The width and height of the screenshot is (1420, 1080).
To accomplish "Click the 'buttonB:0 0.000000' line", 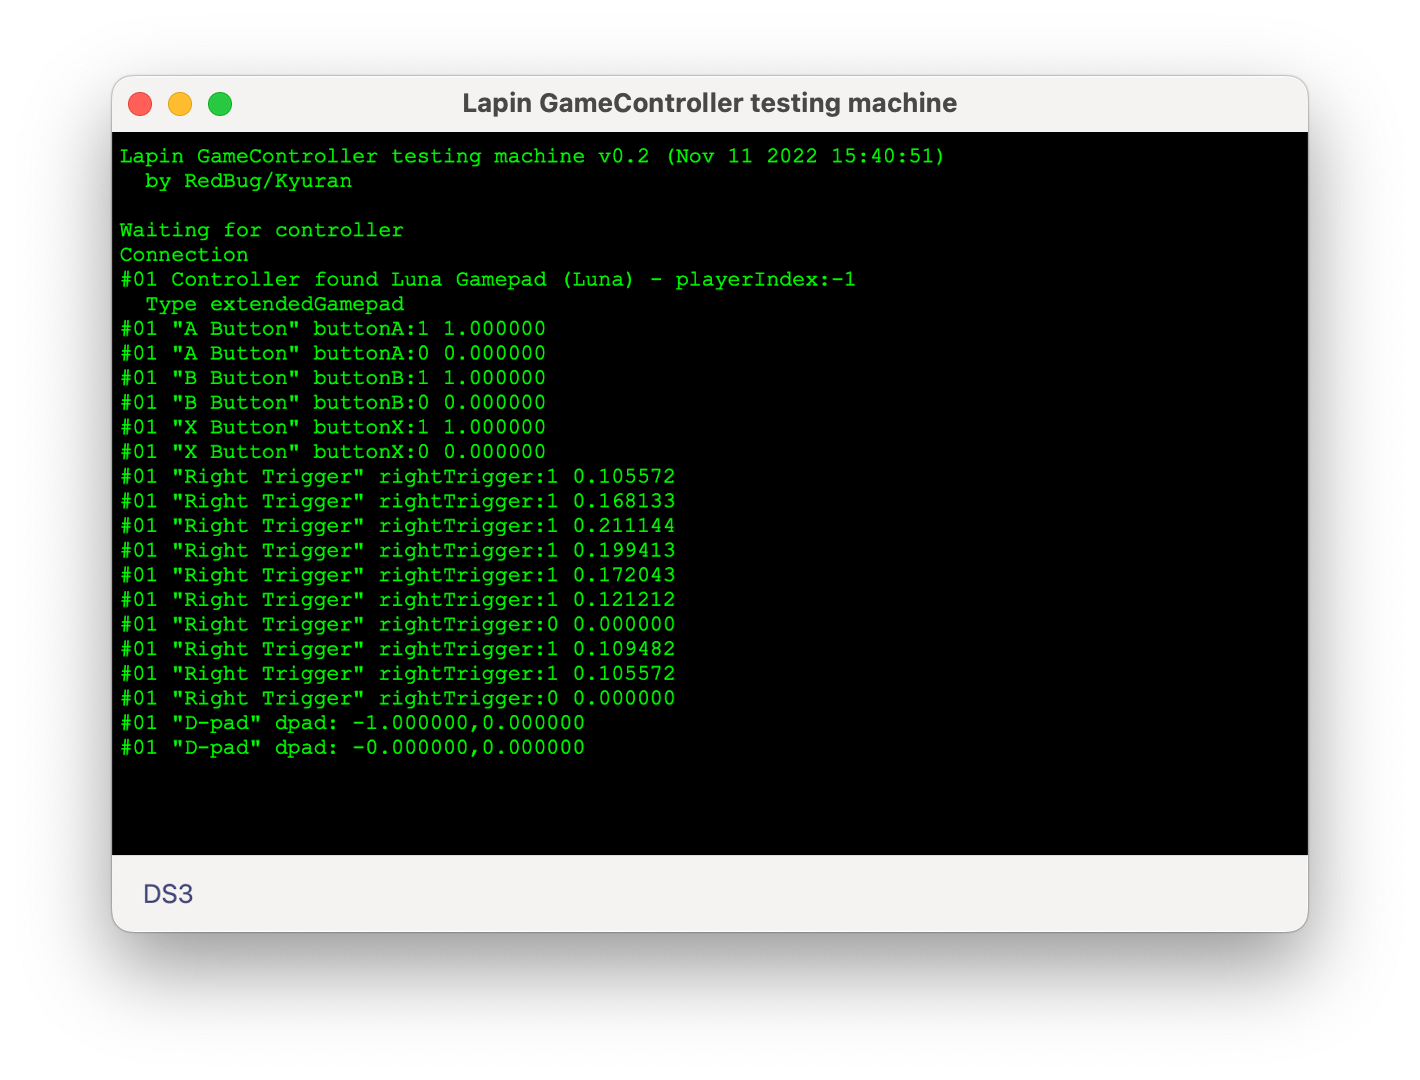I will (x=333, y=403).
